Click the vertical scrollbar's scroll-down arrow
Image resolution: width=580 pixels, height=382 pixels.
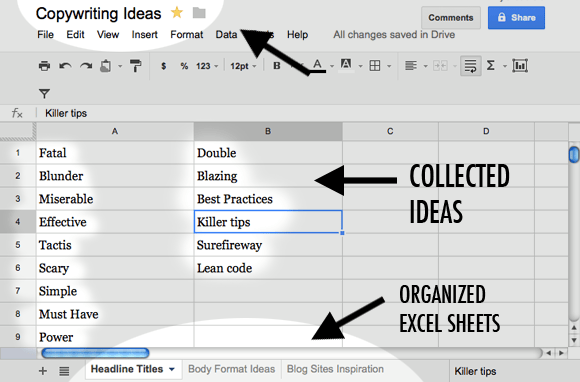pos(574,340)
